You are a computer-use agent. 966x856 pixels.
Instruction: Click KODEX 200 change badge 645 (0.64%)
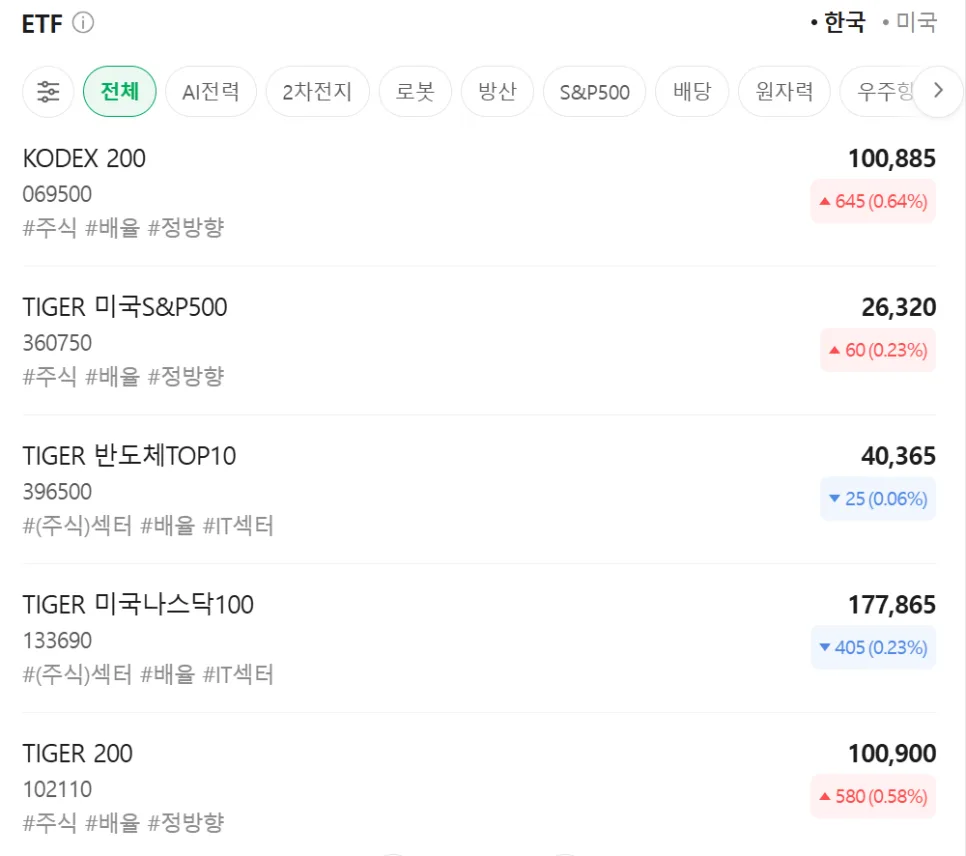873,201
